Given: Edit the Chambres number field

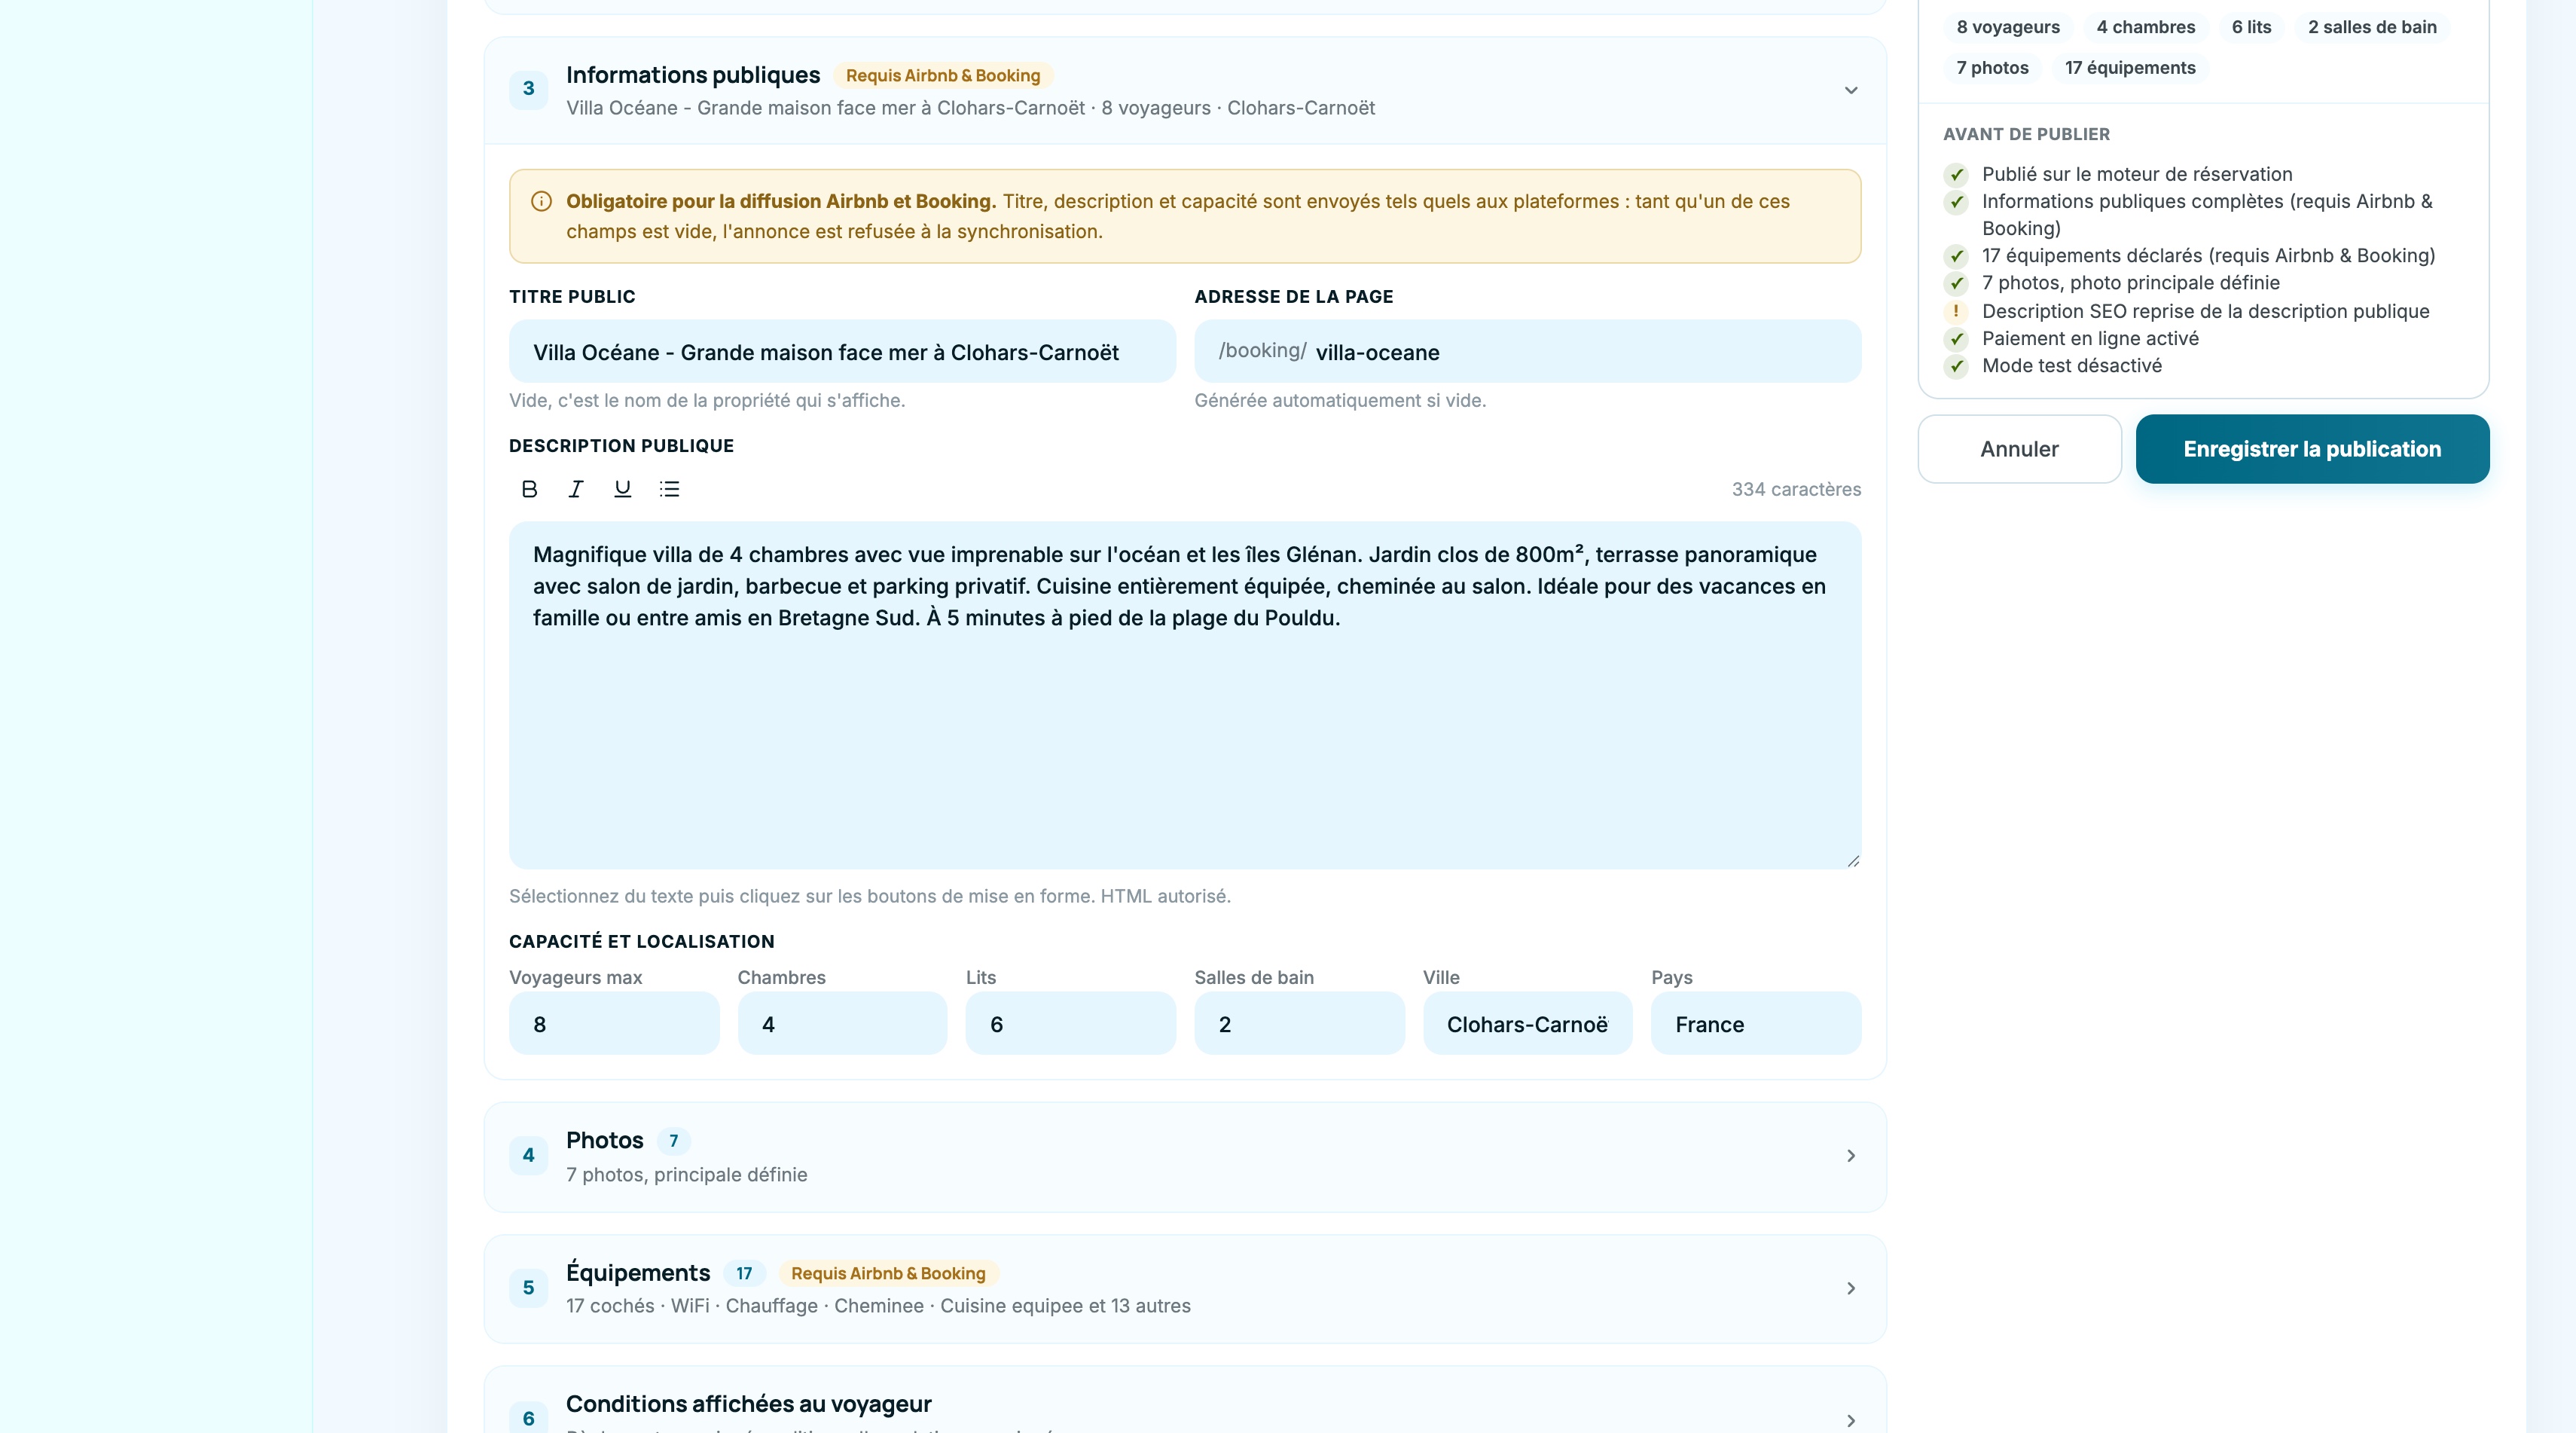Looking at the screenshot, I should (x=842, y=1024).
